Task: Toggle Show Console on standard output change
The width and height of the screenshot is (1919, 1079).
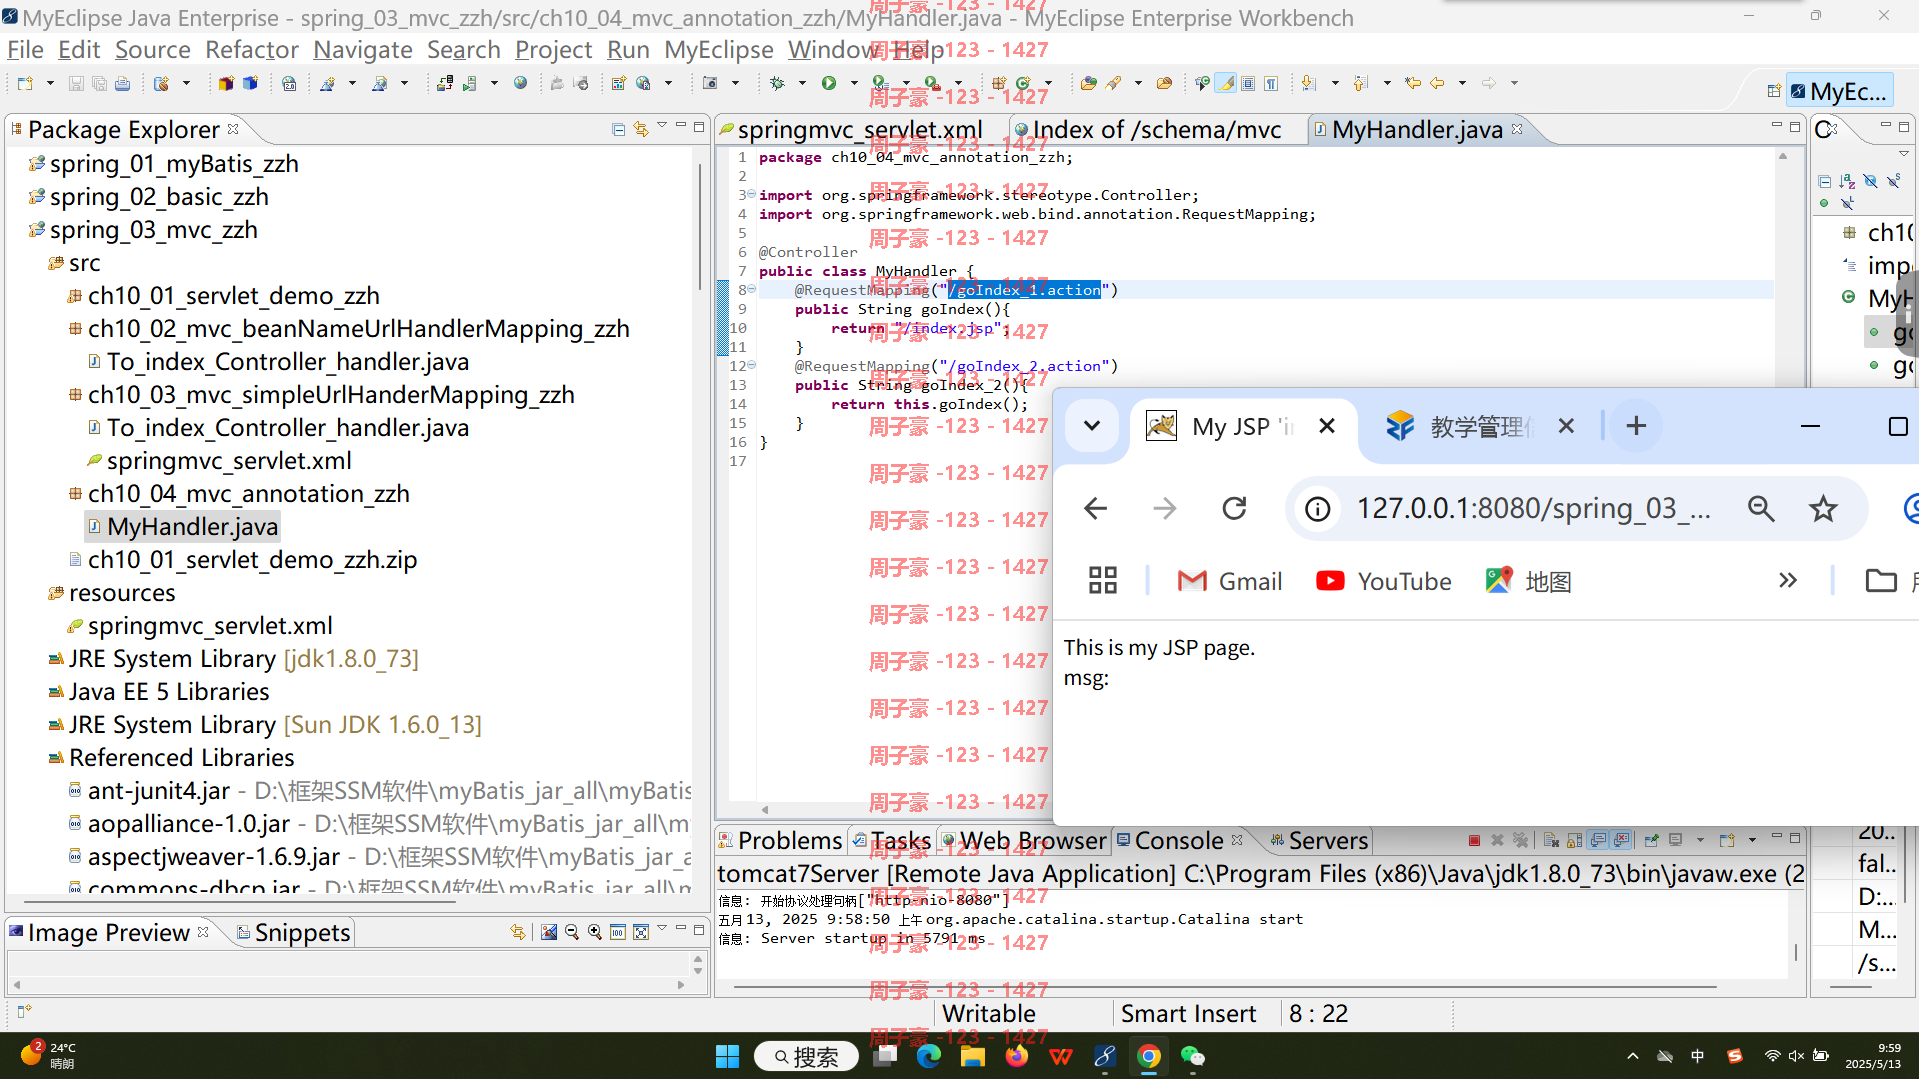Action: [1598, 840]
